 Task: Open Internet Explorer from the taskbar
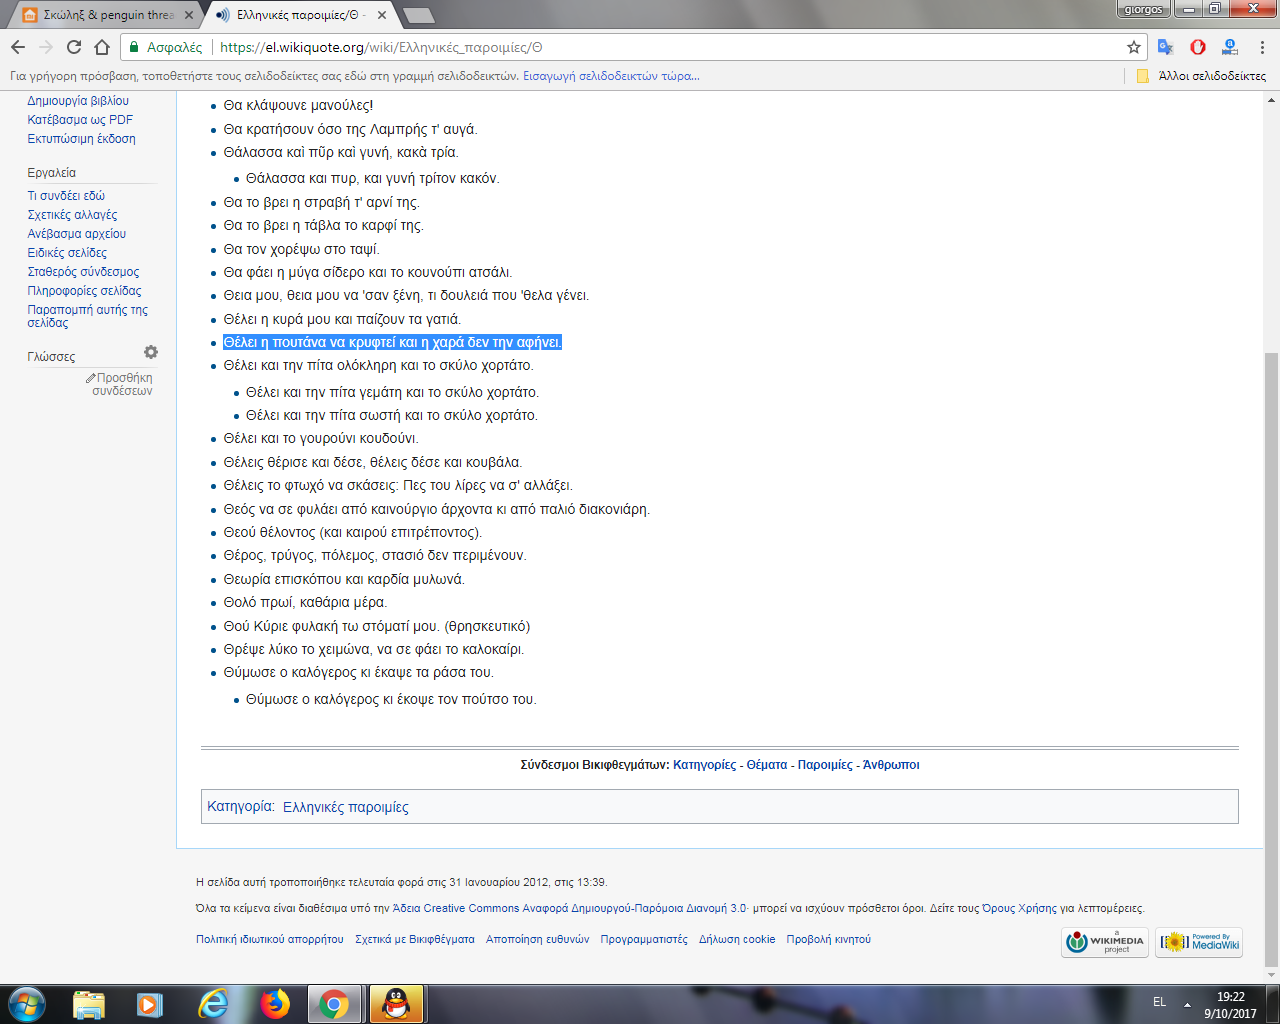(212, 1003)
